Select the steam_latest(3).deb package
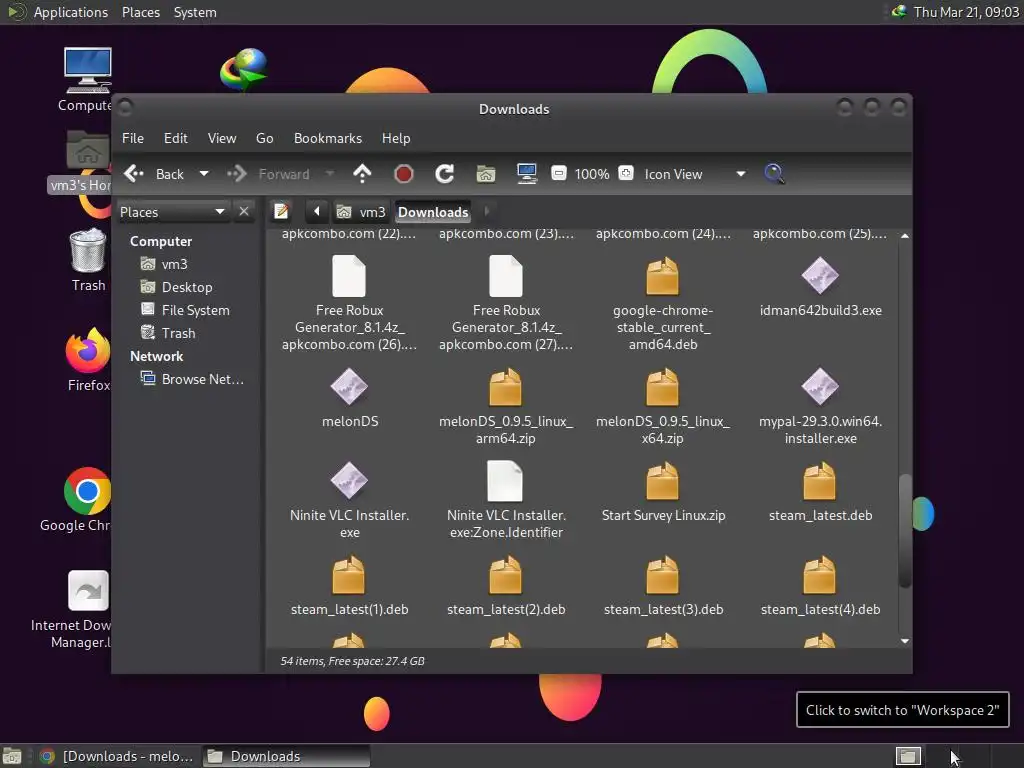The height and width of the screenshot is (768, 1024). pos(663,575)
